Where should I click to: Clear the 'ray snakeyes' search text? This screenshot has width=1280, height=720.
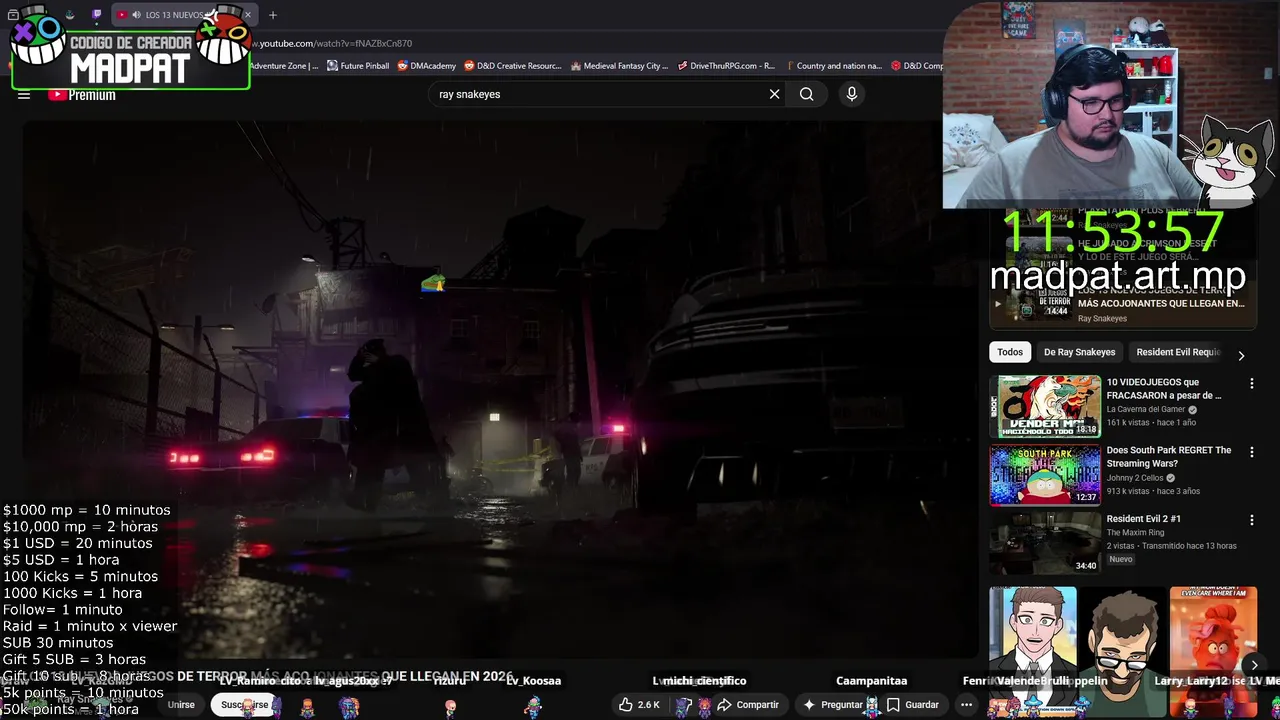(x=774, y=94)
